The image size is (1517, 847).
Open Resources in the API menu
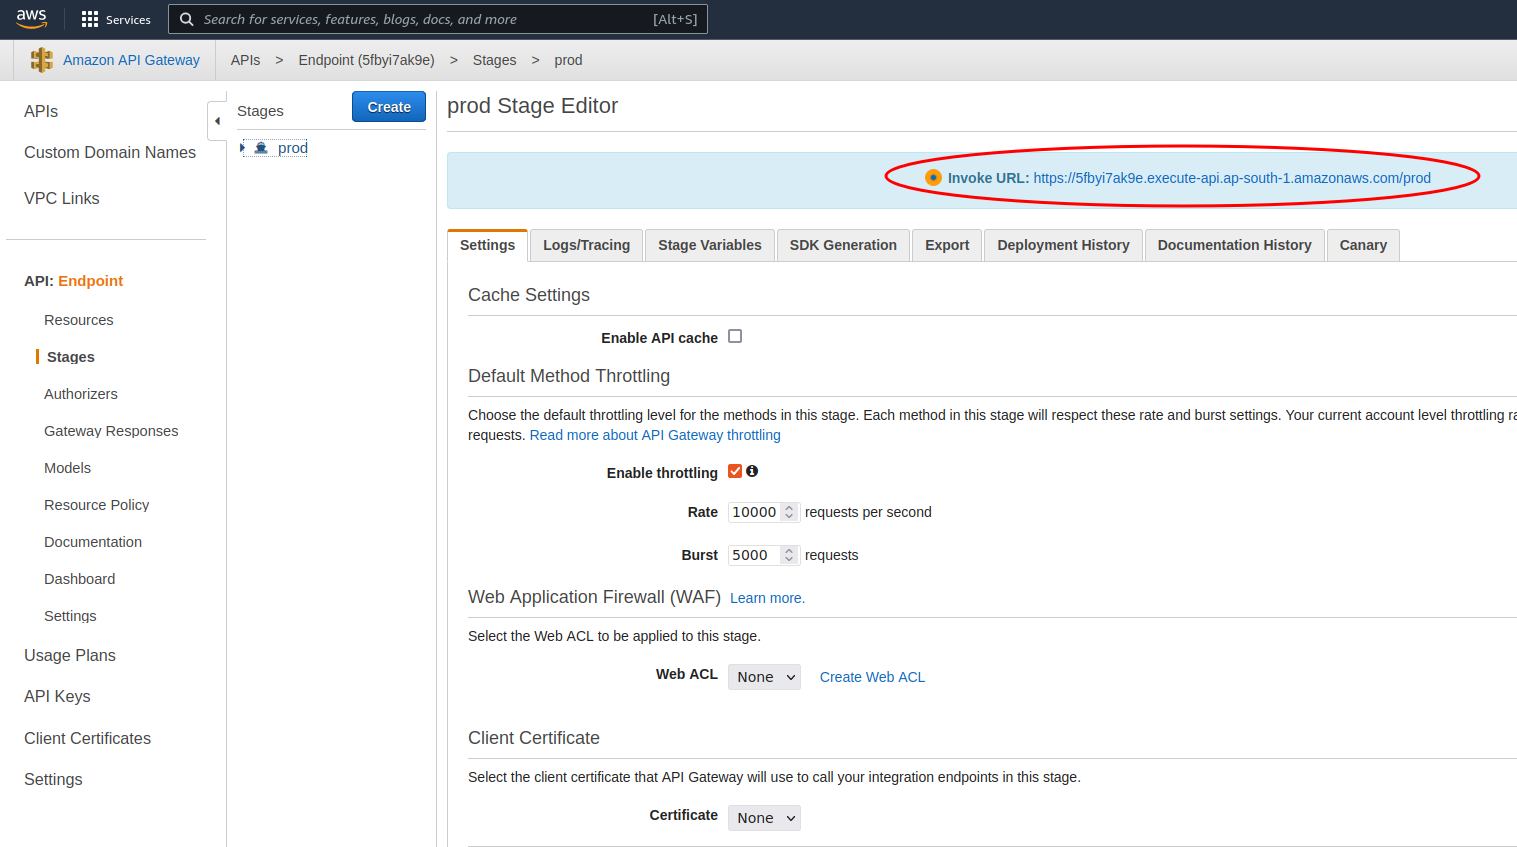pos(79,320)
